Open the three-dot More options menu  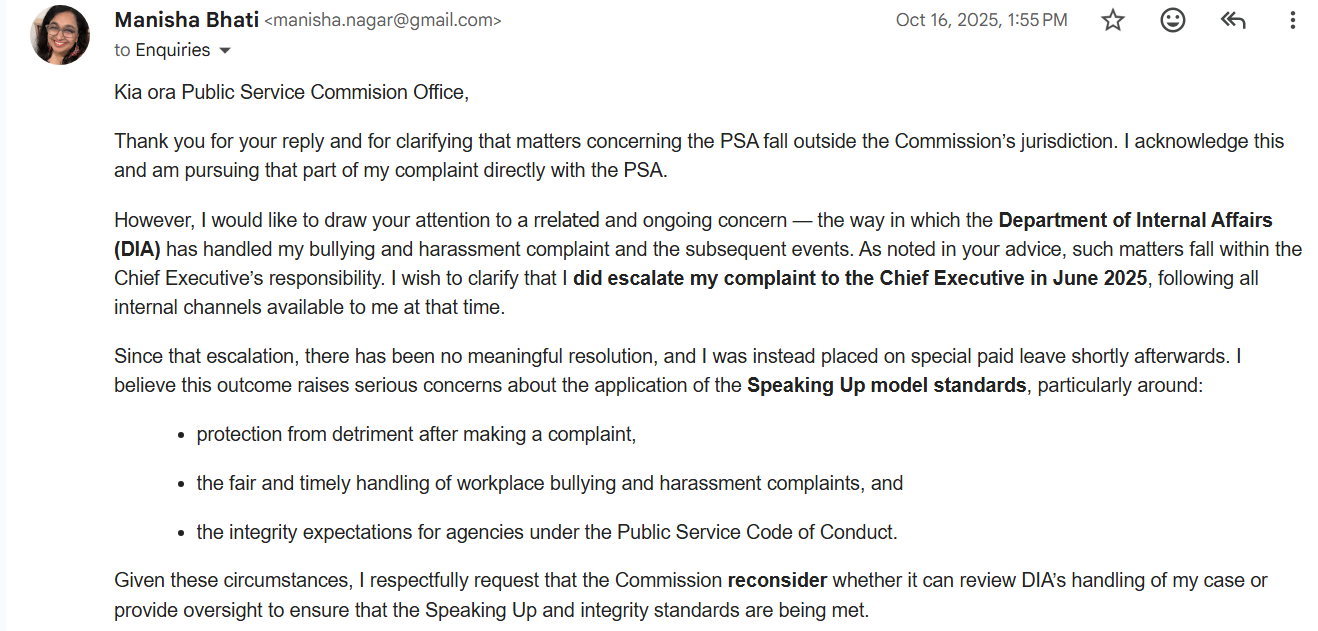(x=1293, y=20)
